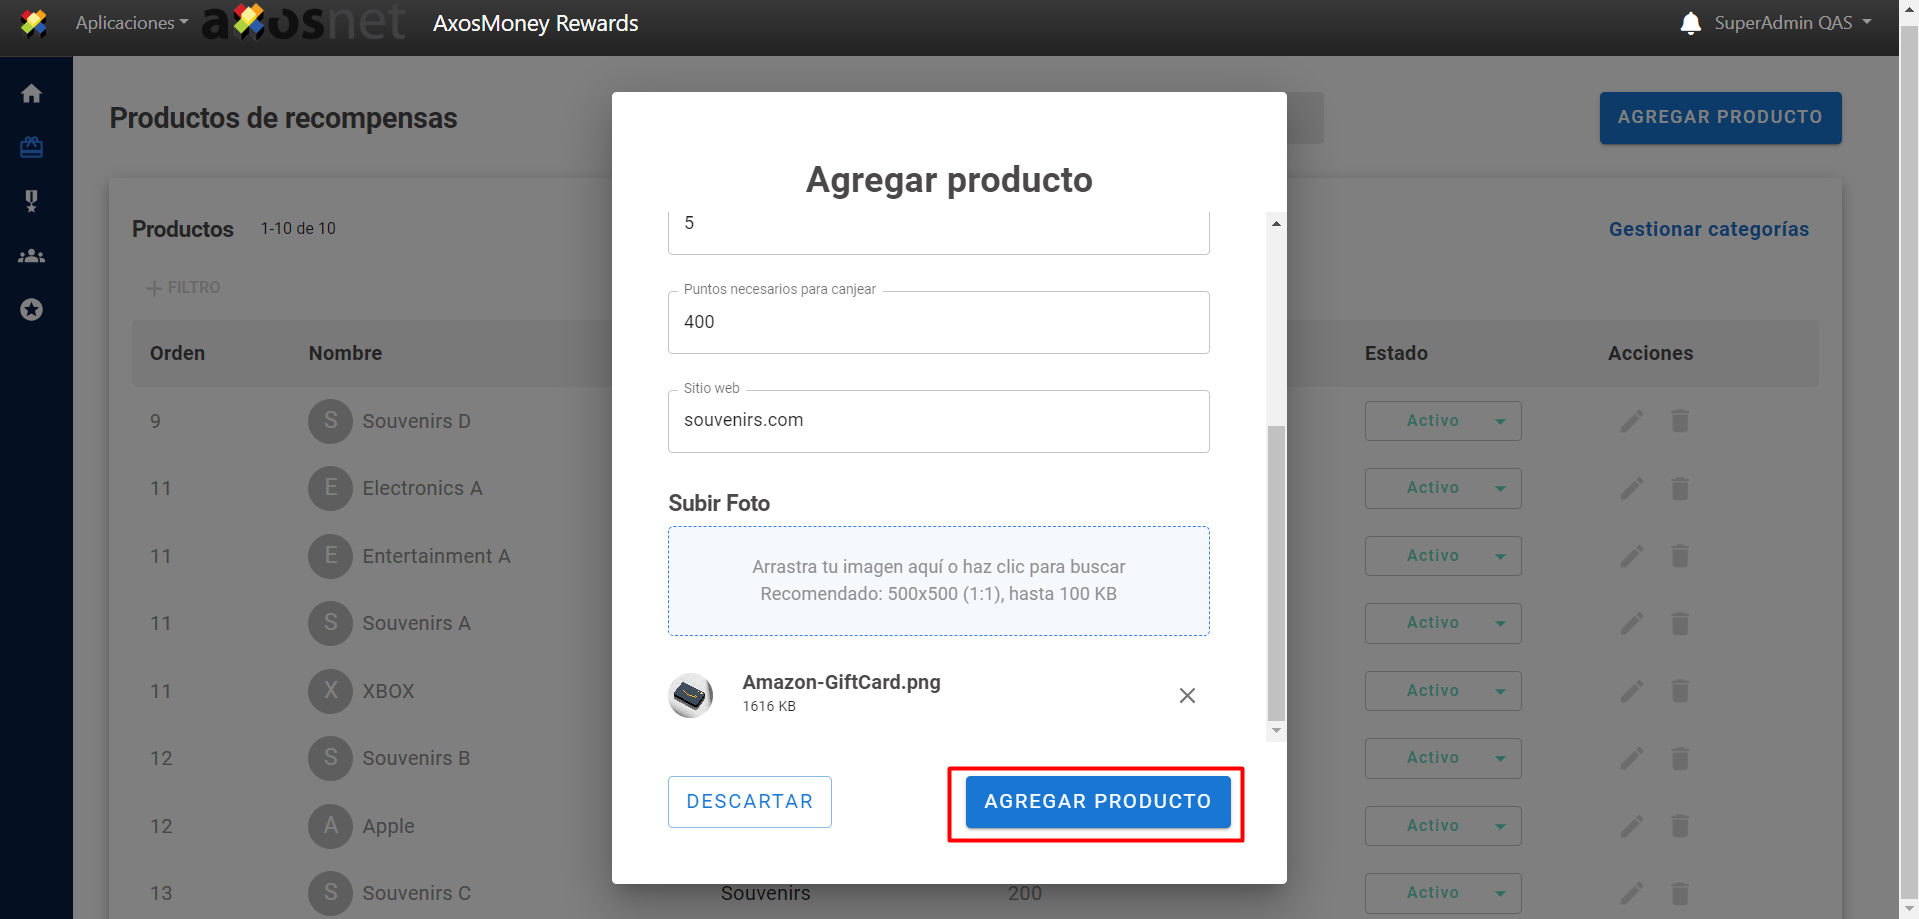Viewport: 1919px width, 919px height.
Task: Click the home icon in sidebar
Action: pos(32,94)
